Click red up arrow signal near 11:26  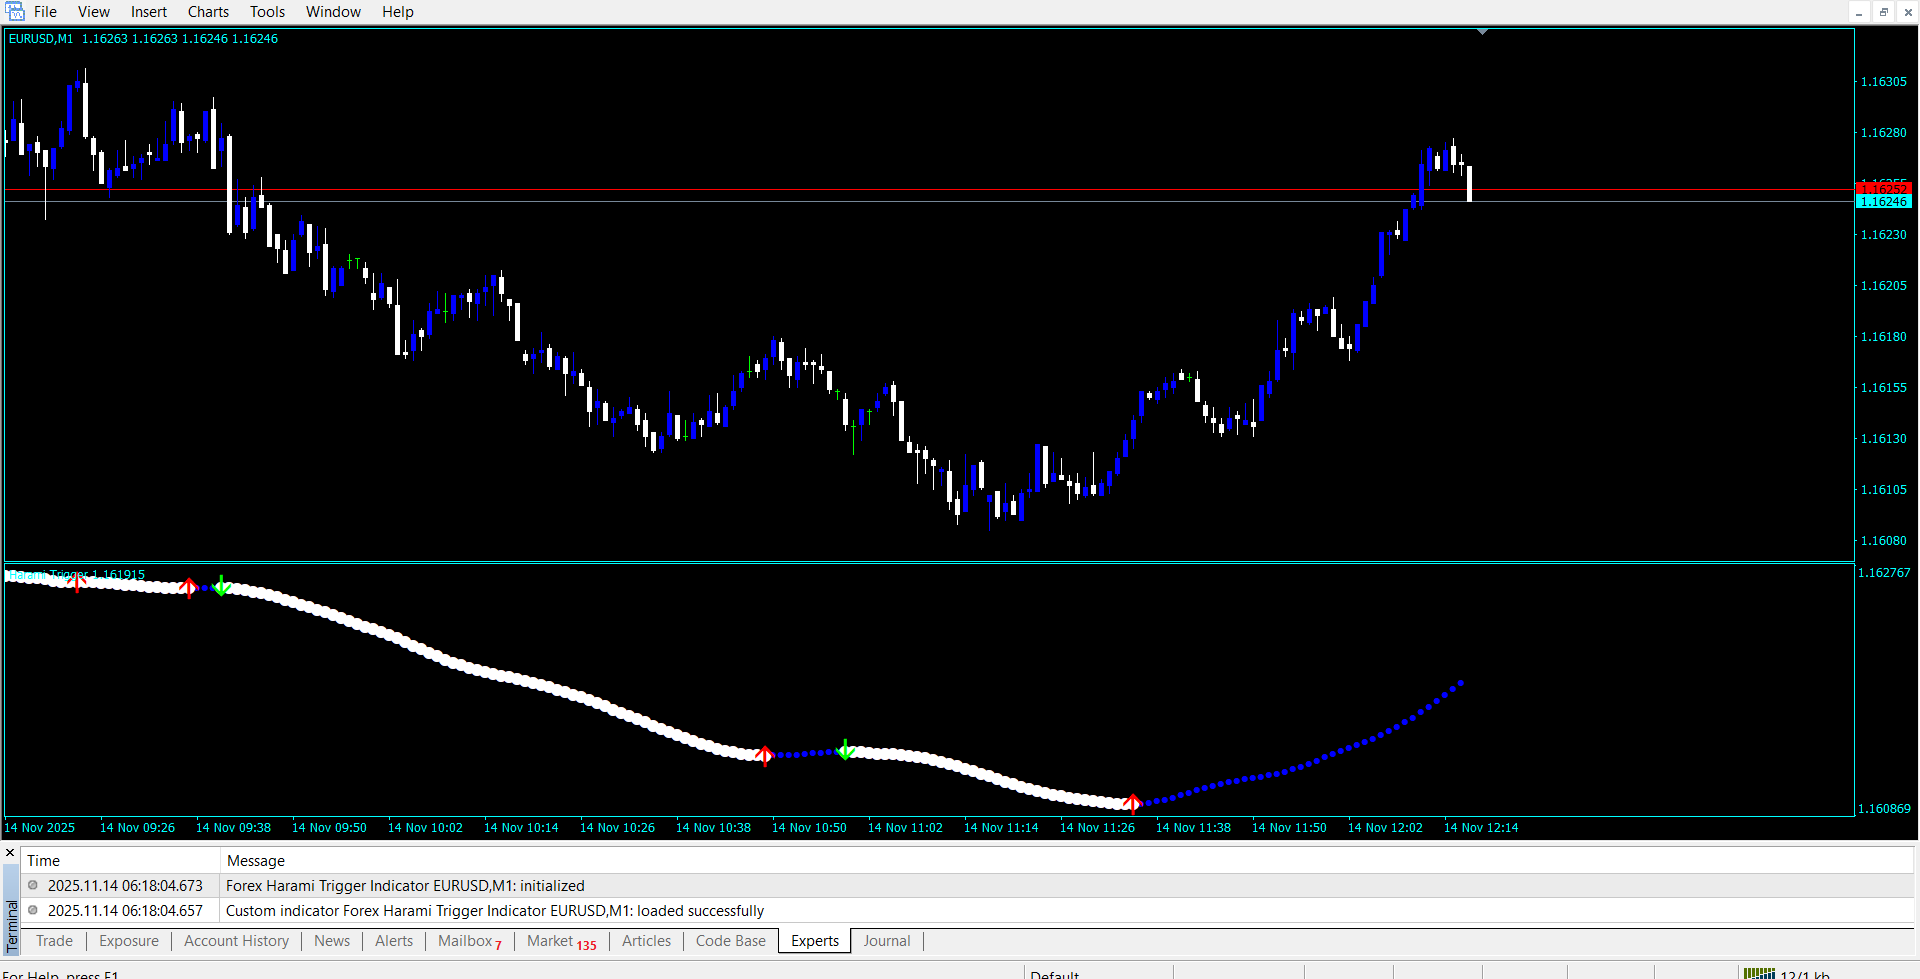[1132, 803]
